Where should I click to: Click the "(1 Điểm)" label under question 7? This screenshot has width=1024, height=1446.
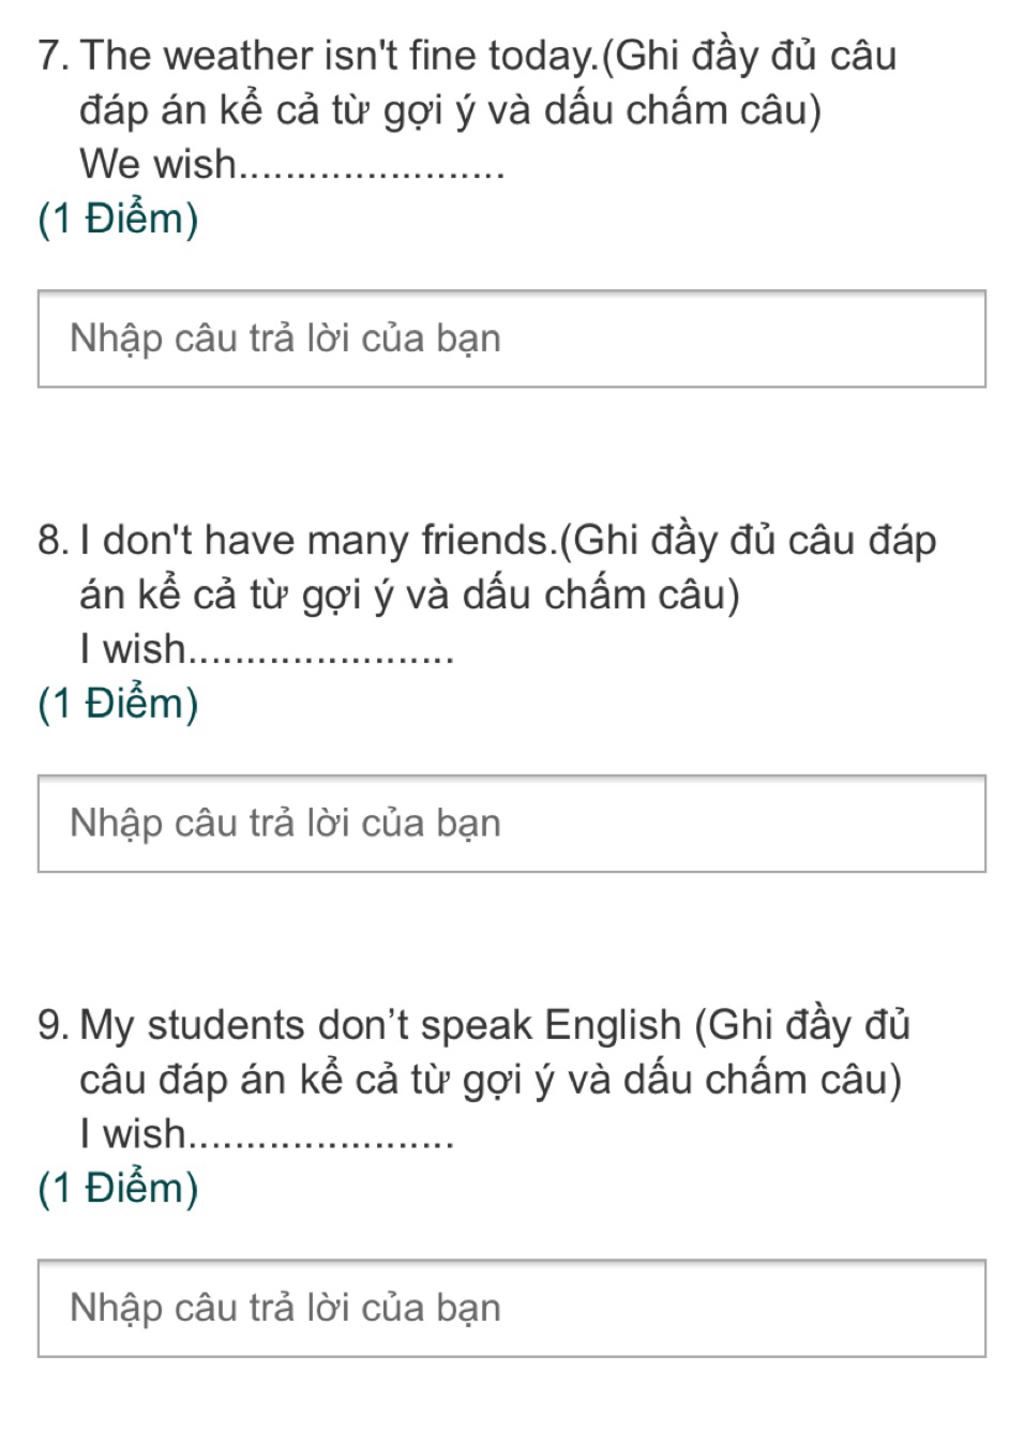click(x=118, y=218)
